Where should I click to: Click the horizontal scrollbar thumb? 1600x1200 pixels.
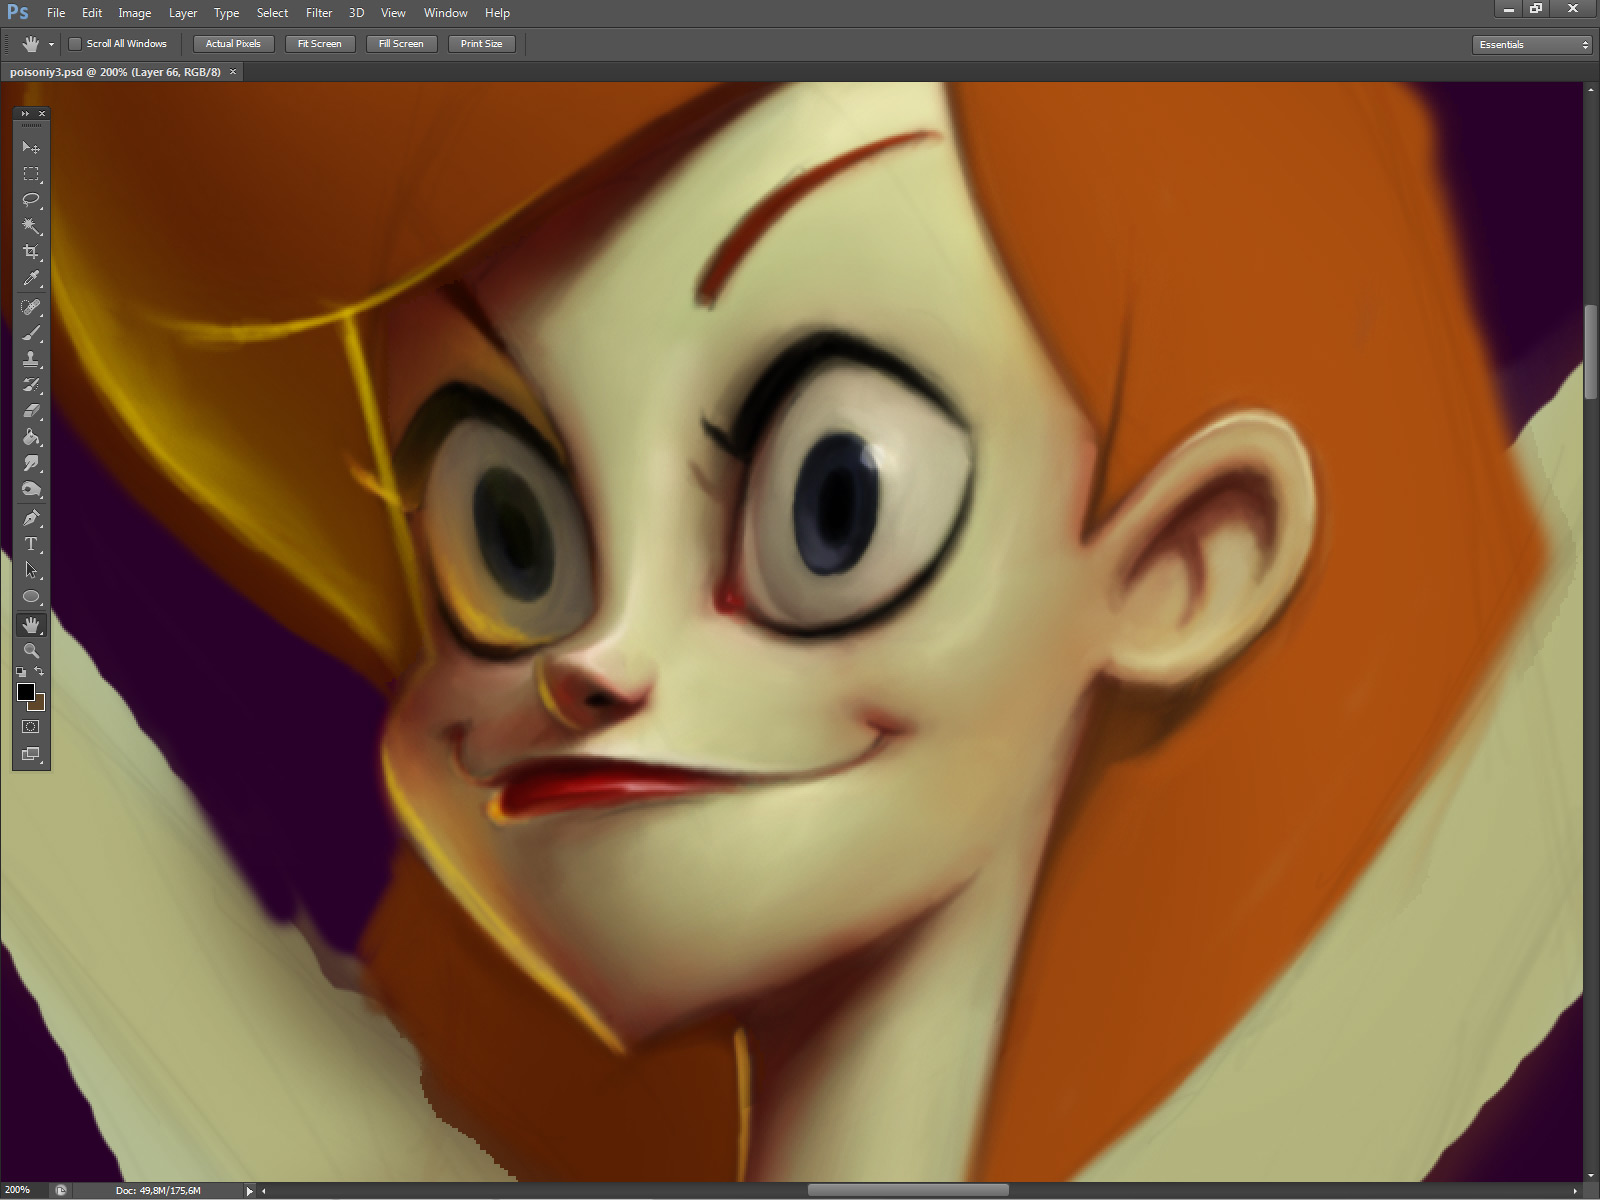908,1190
